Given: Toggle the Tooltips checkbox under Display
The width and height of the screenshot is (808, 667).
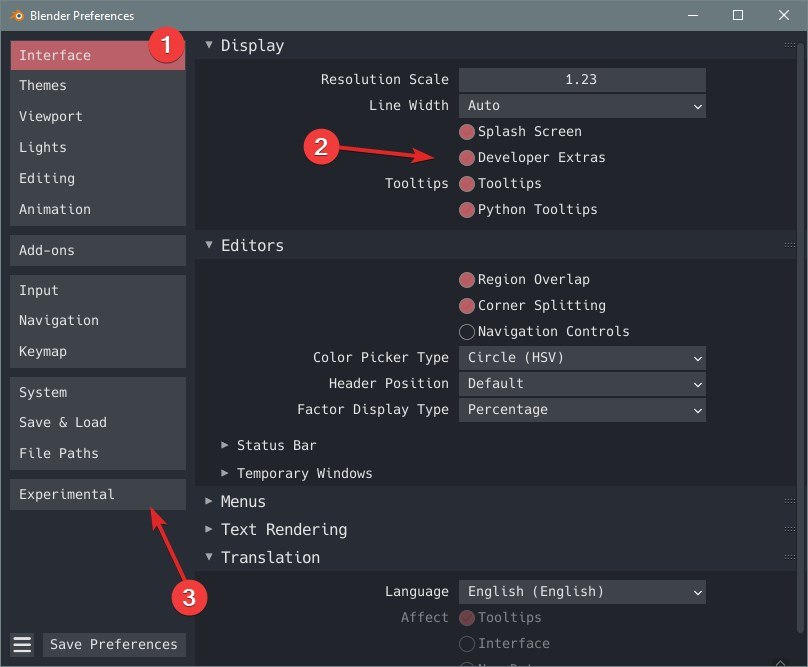Looking at the screenshot, I should [x=466, y=184].
